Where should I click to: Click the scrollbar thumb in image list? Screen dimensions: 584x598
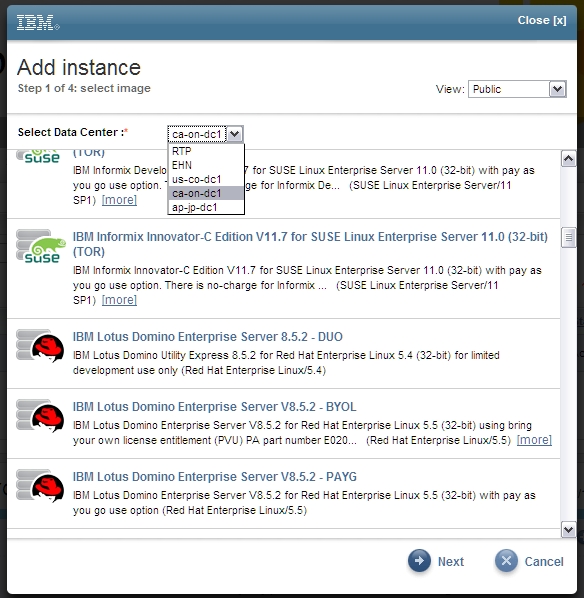point(568,237)
